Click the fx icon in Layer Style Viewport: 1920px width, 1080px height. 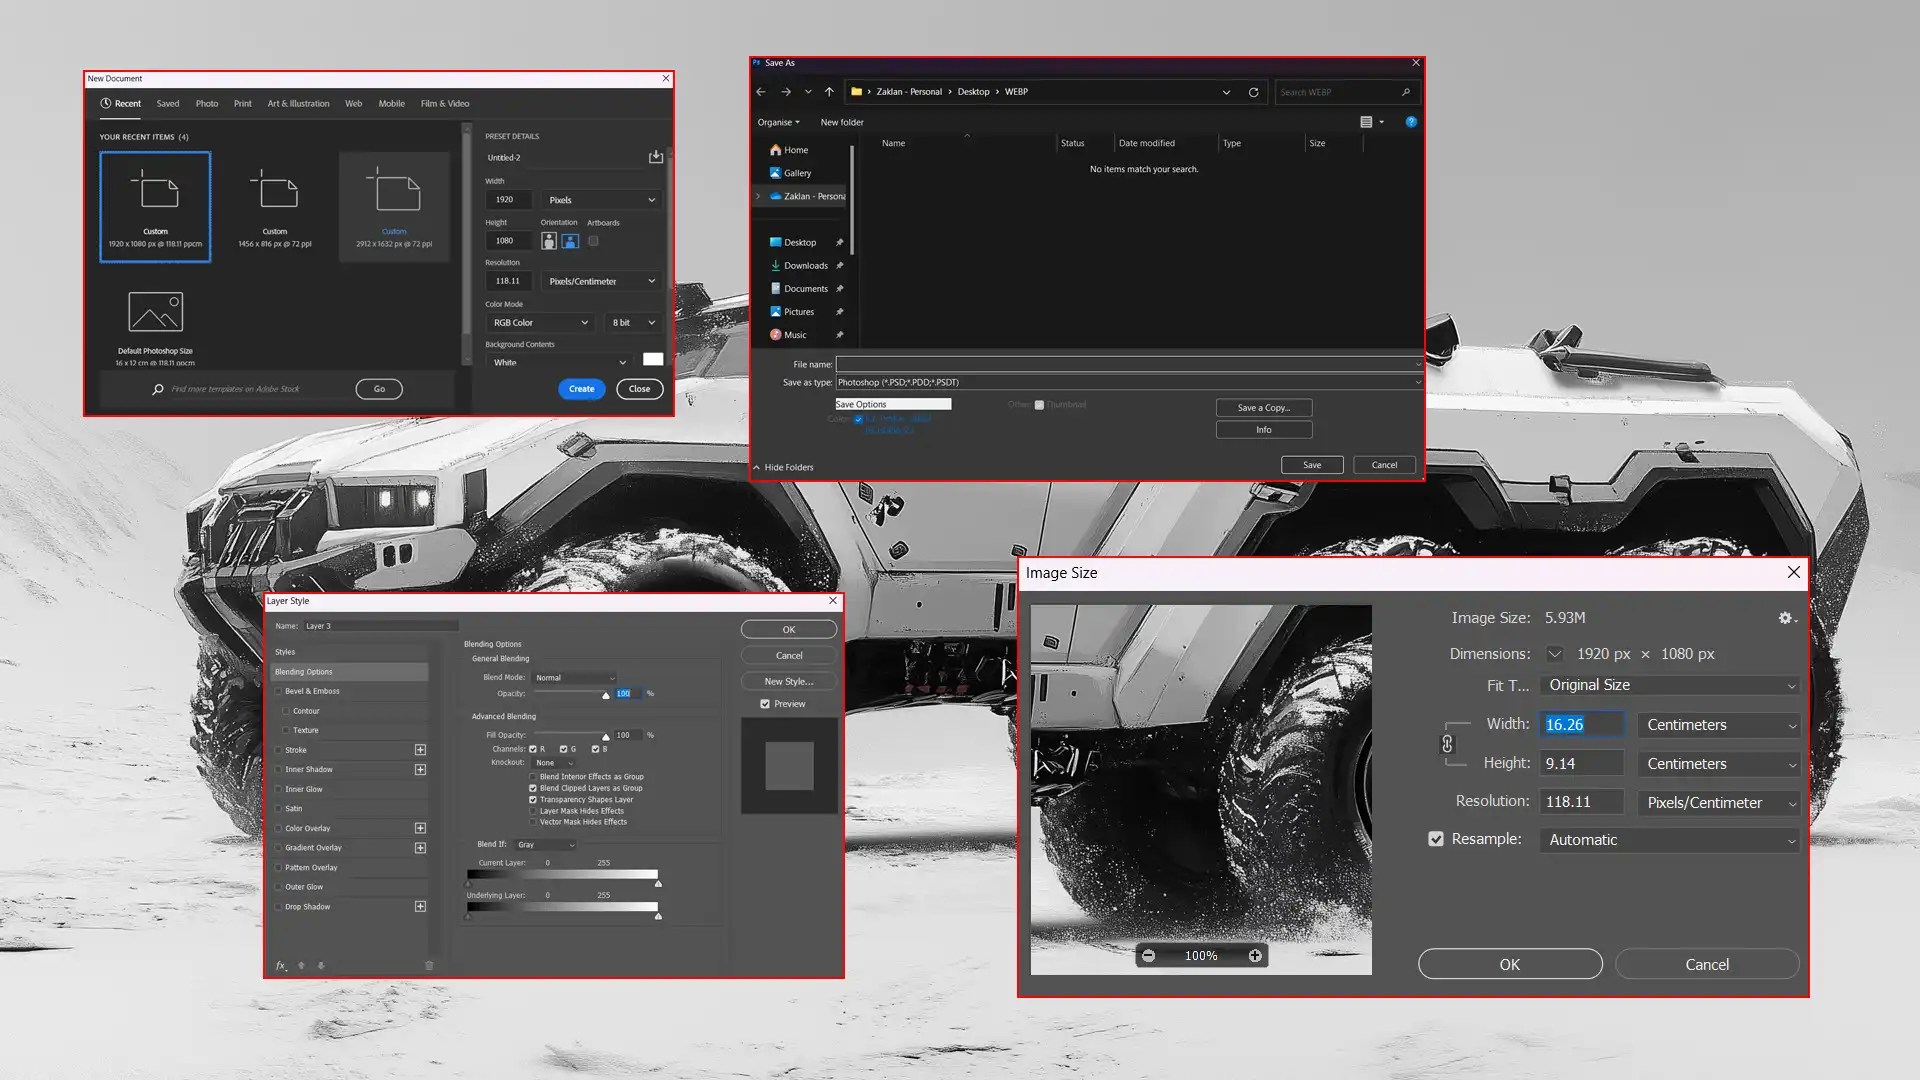(x=280, y=965)
